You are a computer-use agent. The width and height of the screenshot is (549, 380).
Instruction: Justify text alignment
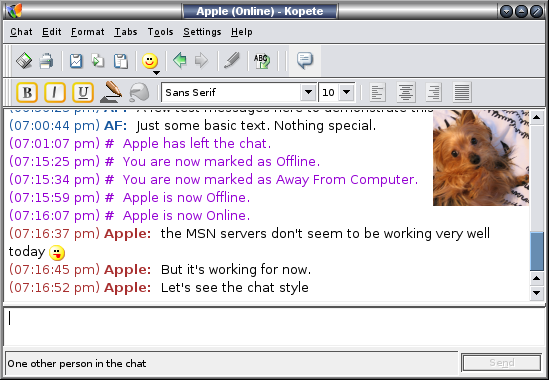pyautogui.click(x=462, y=92)
